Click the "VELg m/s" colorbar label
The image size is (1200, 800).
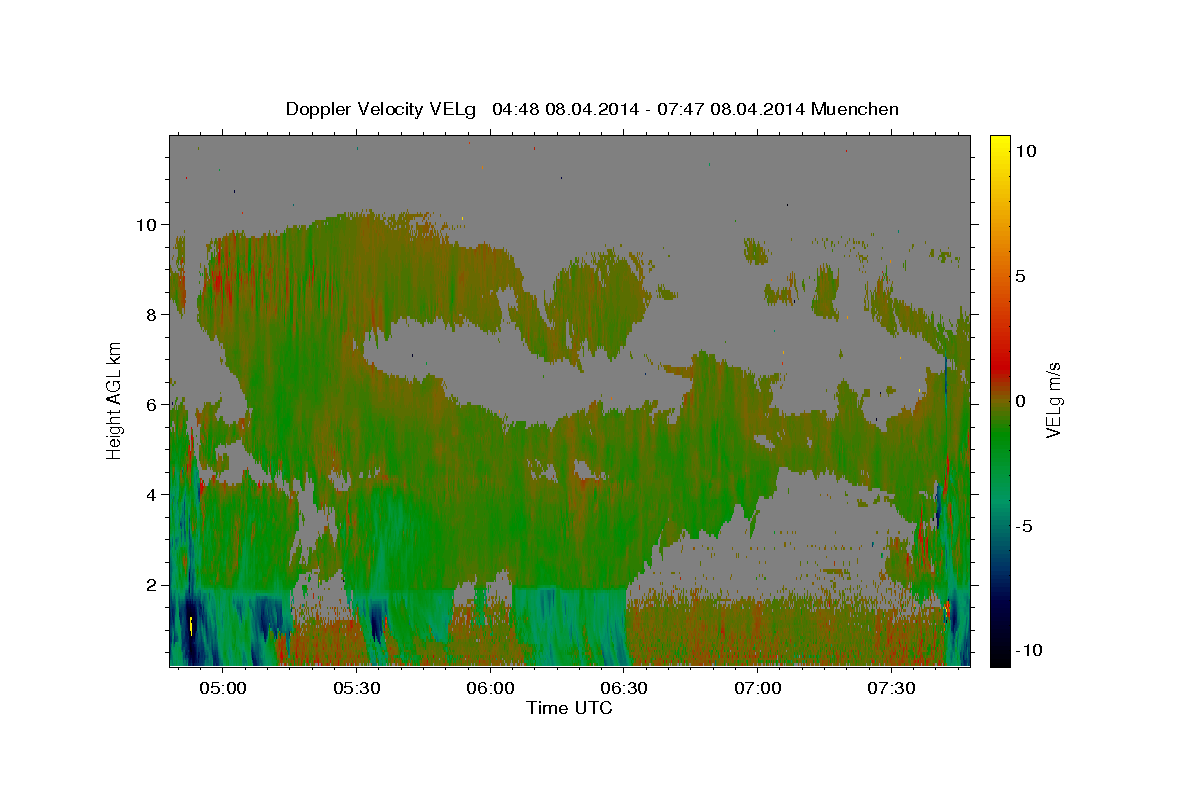pos(1054,399)
